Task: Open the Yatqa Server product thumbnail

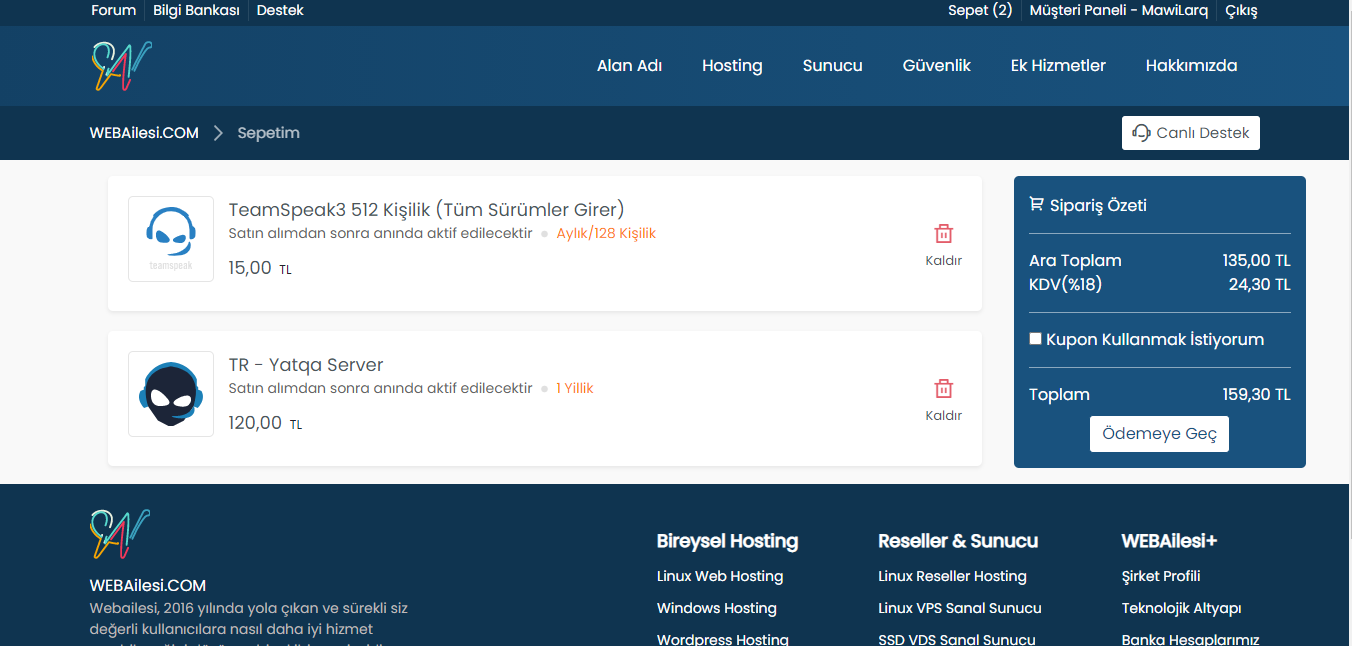Action: 171,394
